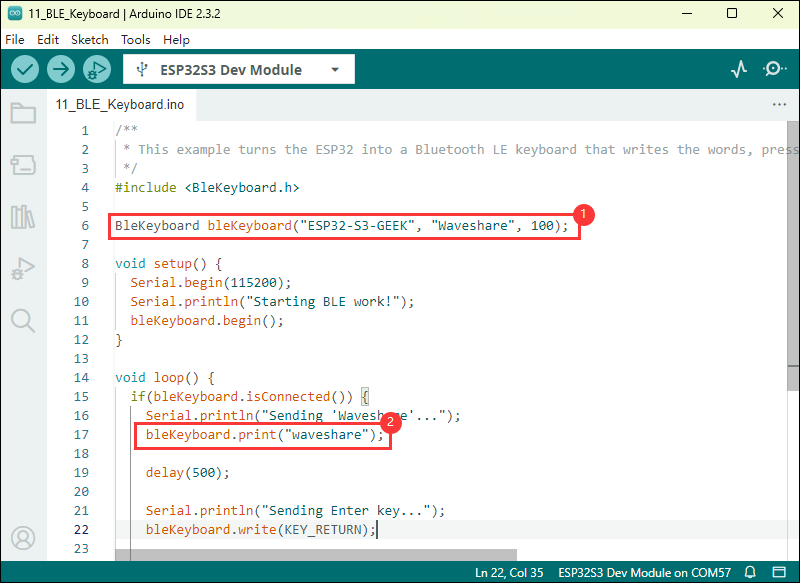This screenshot has height=583, width=800.
Task: Open the Sketch menu
Action: pyautogui.click(x=90, y=39)
